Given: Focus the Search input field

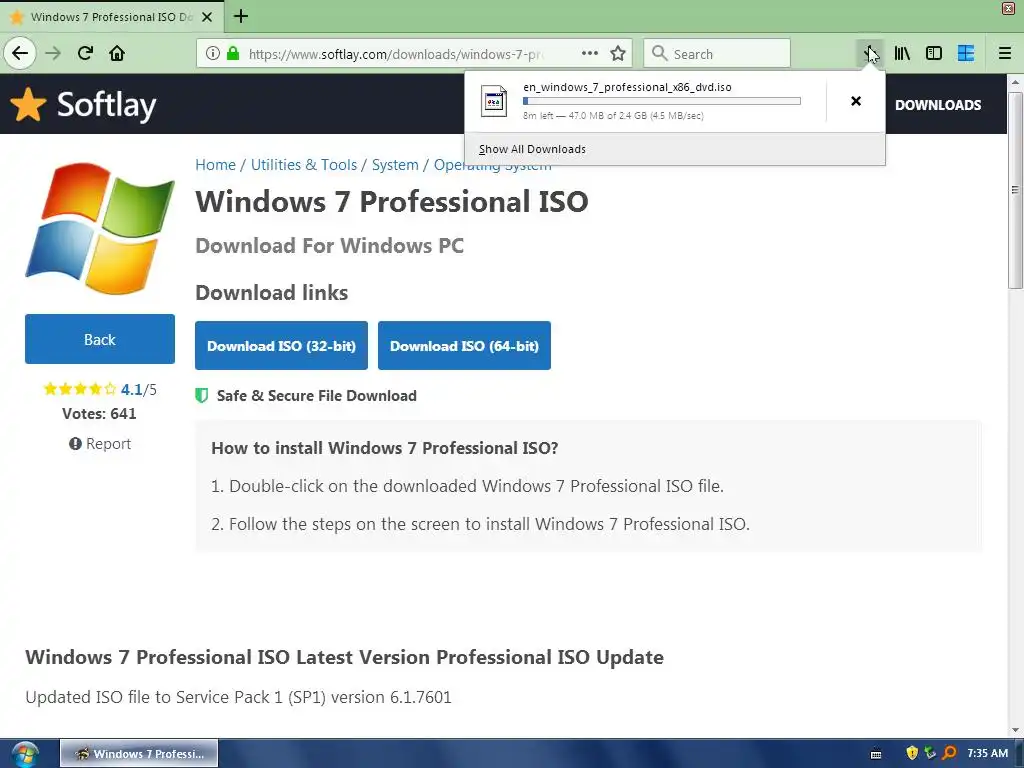Looking at the screenshot, I should pos(717,53).
